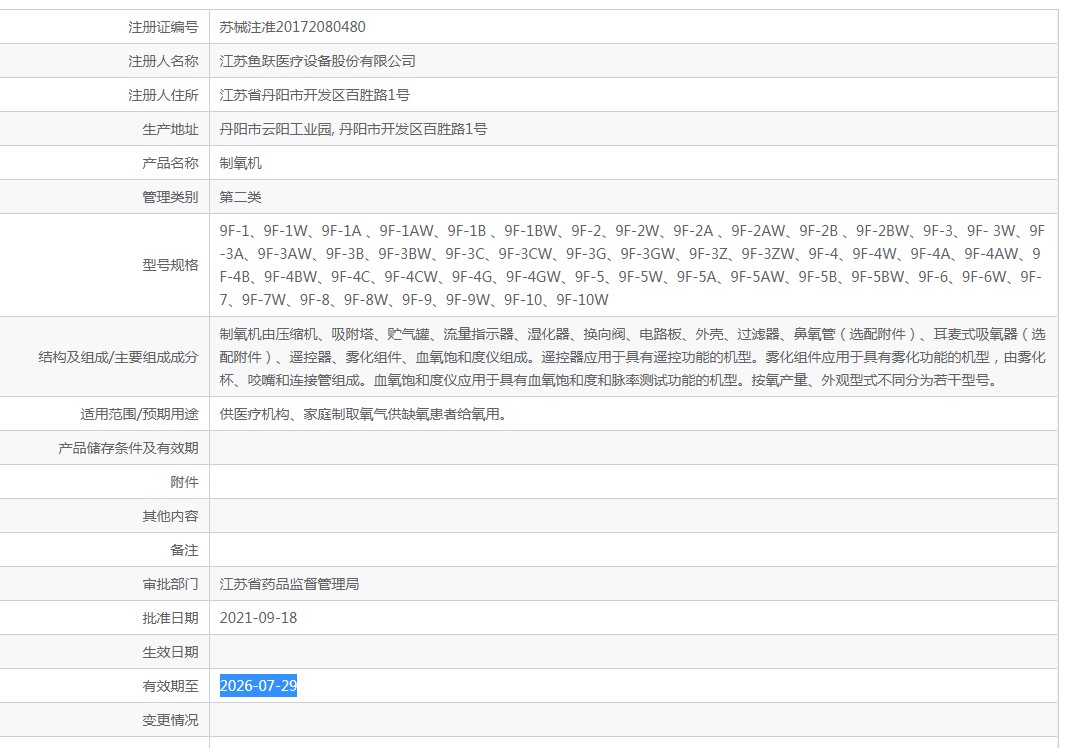The width and height of the screenshot is (1065, 748).
Task: Click the 生效日期 label
Action: point(170,652)
